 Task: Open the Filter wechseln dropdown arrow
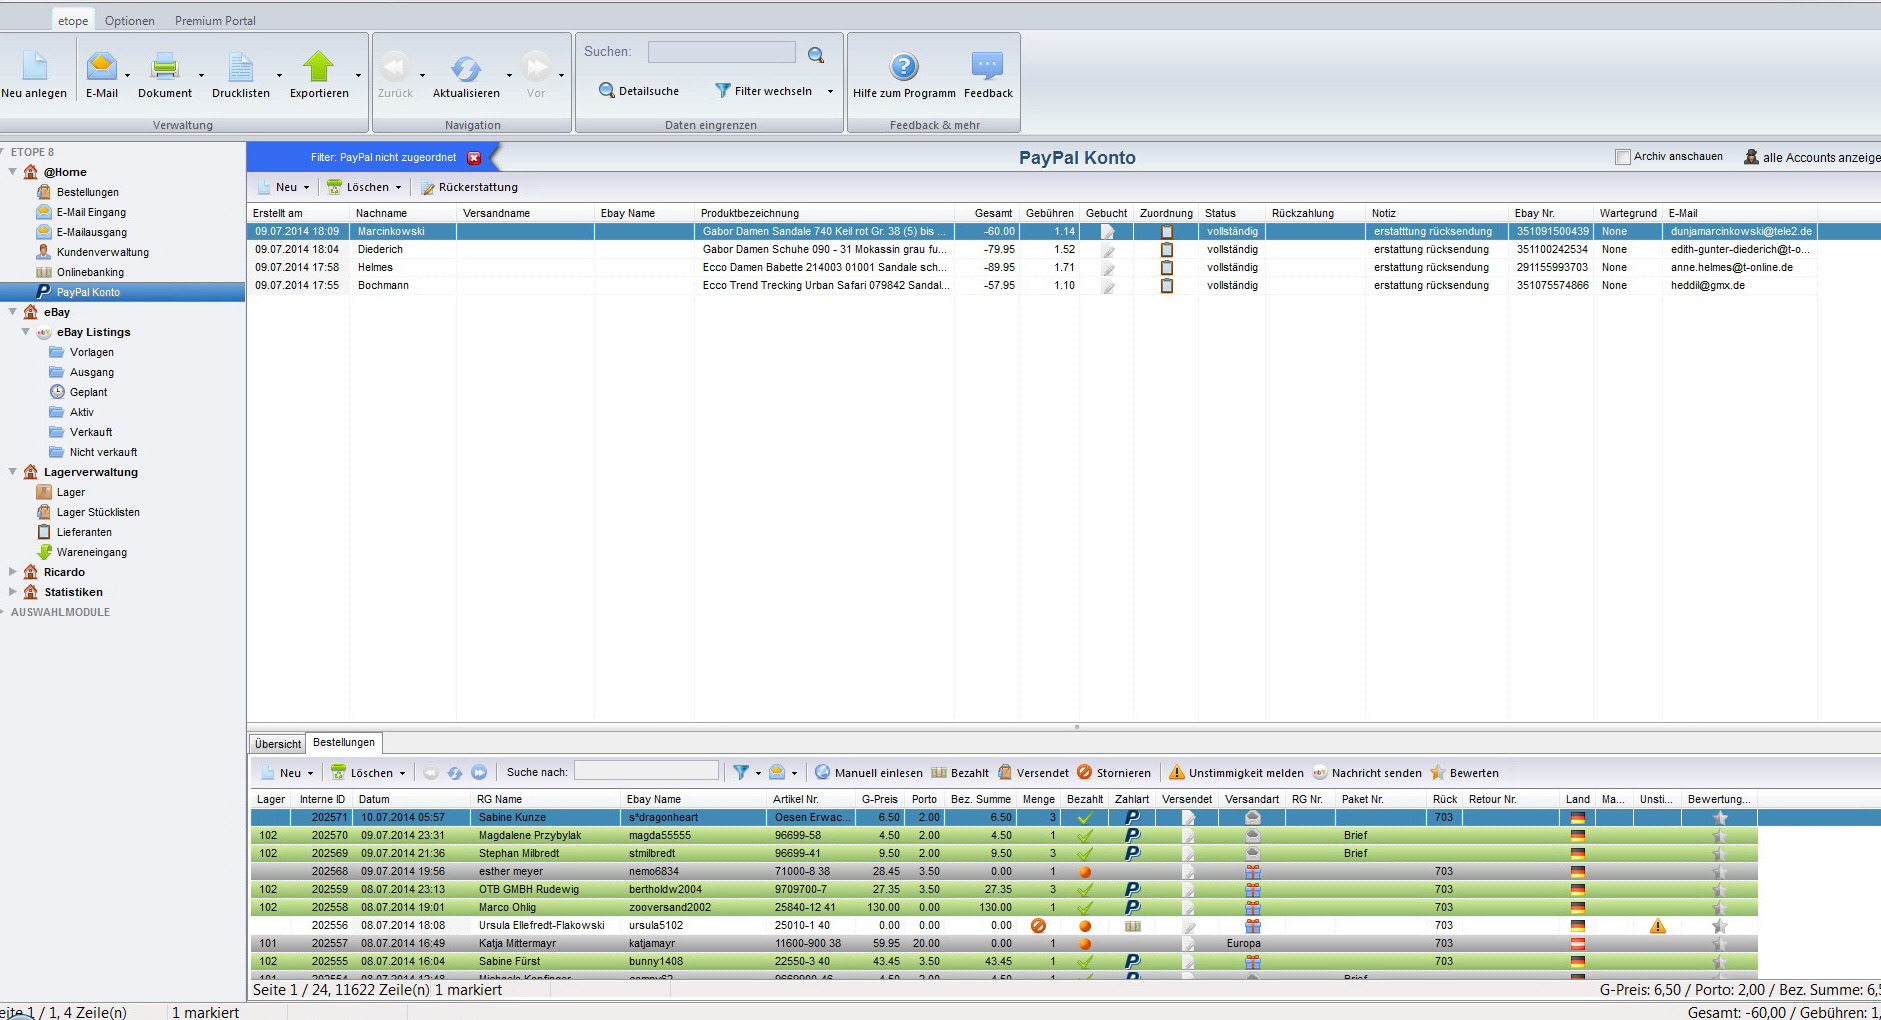pyautogui.click(x=830, y=91)
